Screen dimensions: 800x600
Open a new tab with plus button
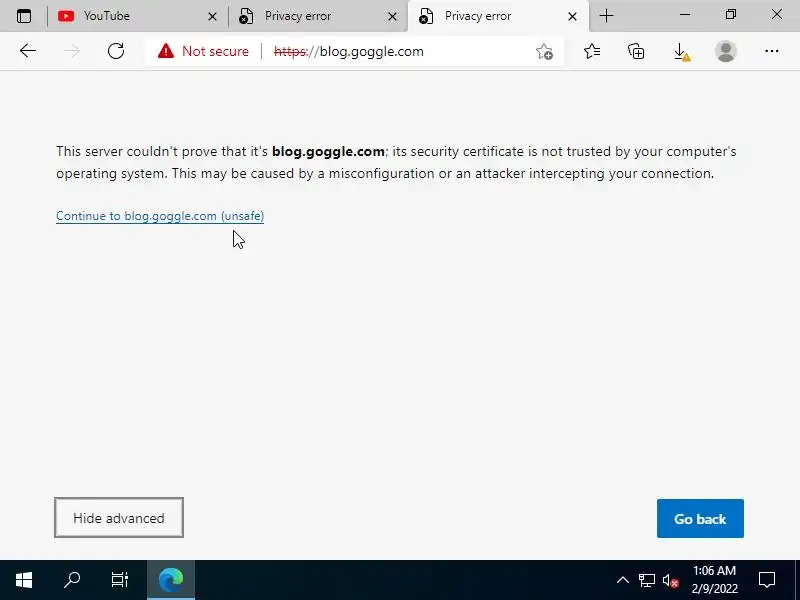click(606, 16)
